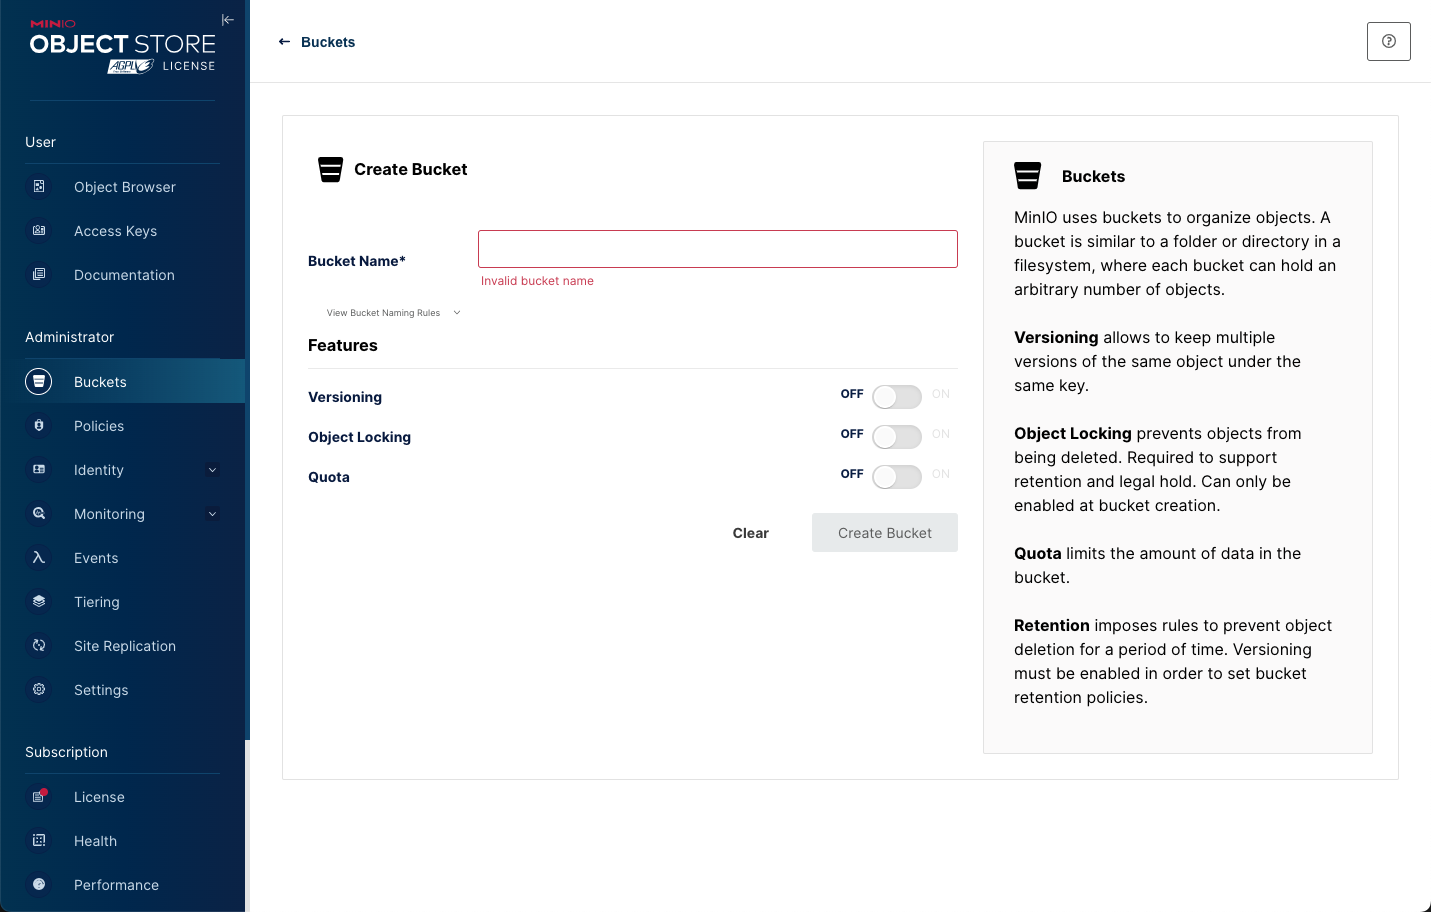This screenshot has height=912, width=1431.
Task: Enable the Object Locking switch
Action: click(896, 437)
